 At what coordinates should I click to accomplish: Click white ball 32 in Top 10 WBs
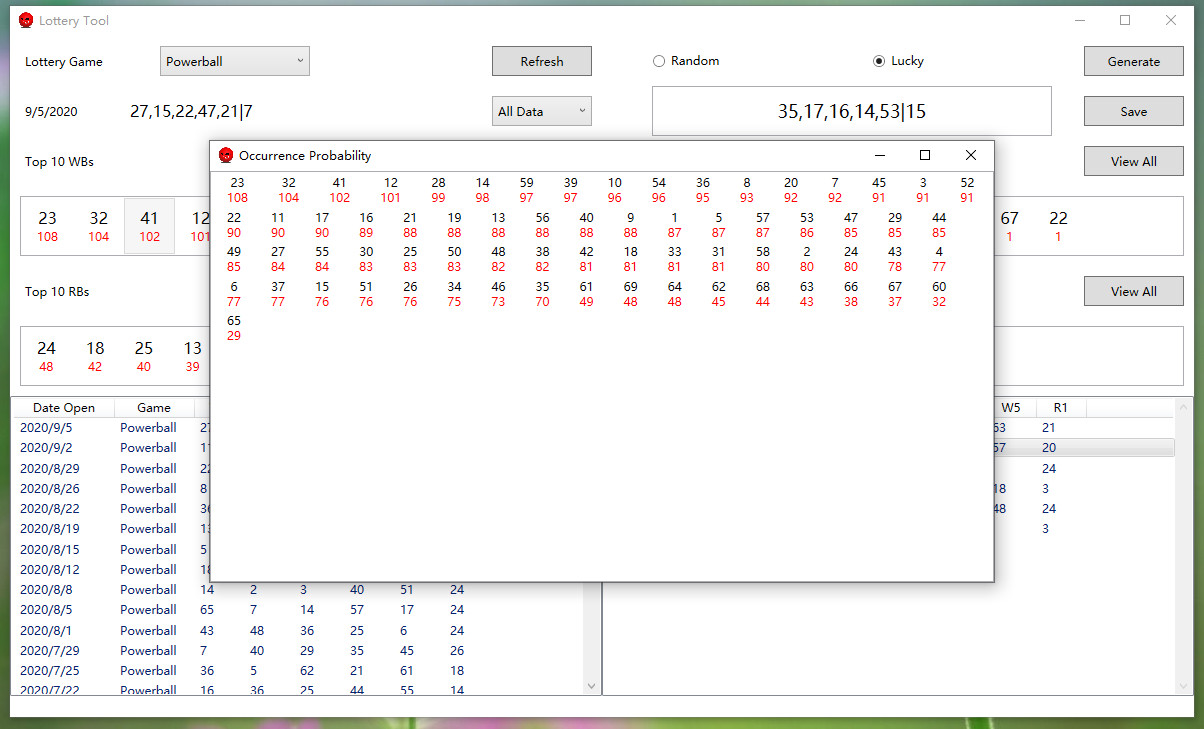click(98, 226)
